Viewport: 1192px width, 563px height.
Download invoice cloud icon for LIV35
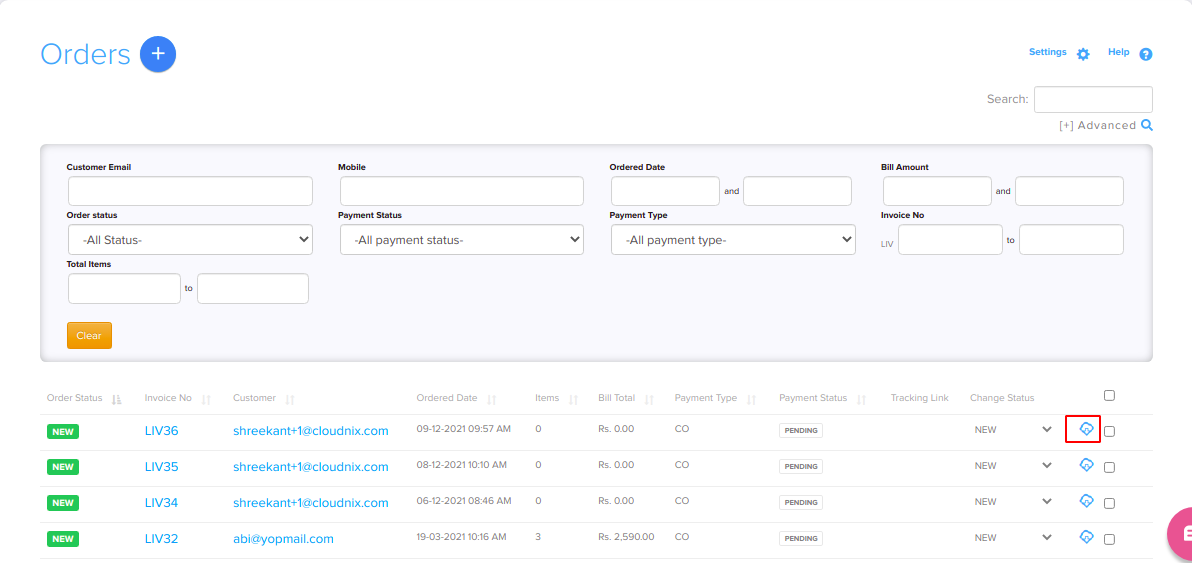pos(1086,464)
